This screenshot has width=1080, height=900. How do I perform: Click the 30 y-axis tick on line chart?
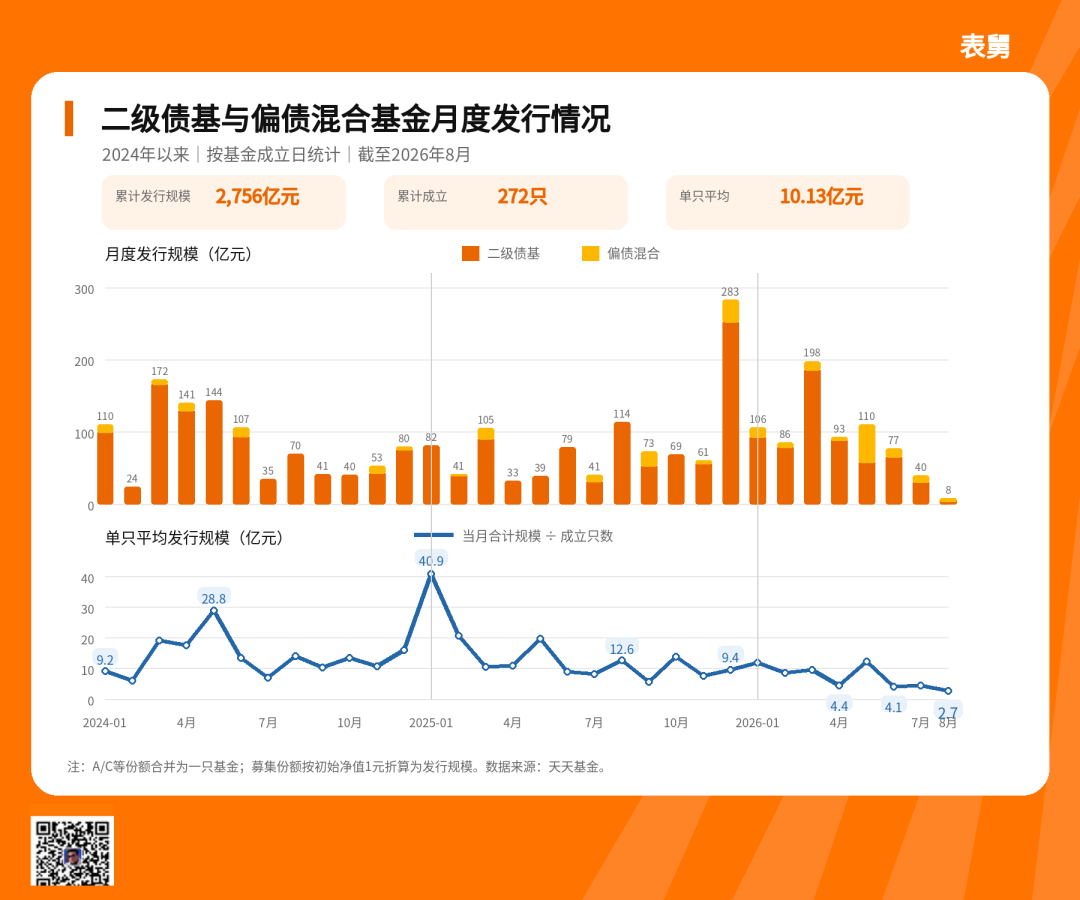click(x=87, y=609)
